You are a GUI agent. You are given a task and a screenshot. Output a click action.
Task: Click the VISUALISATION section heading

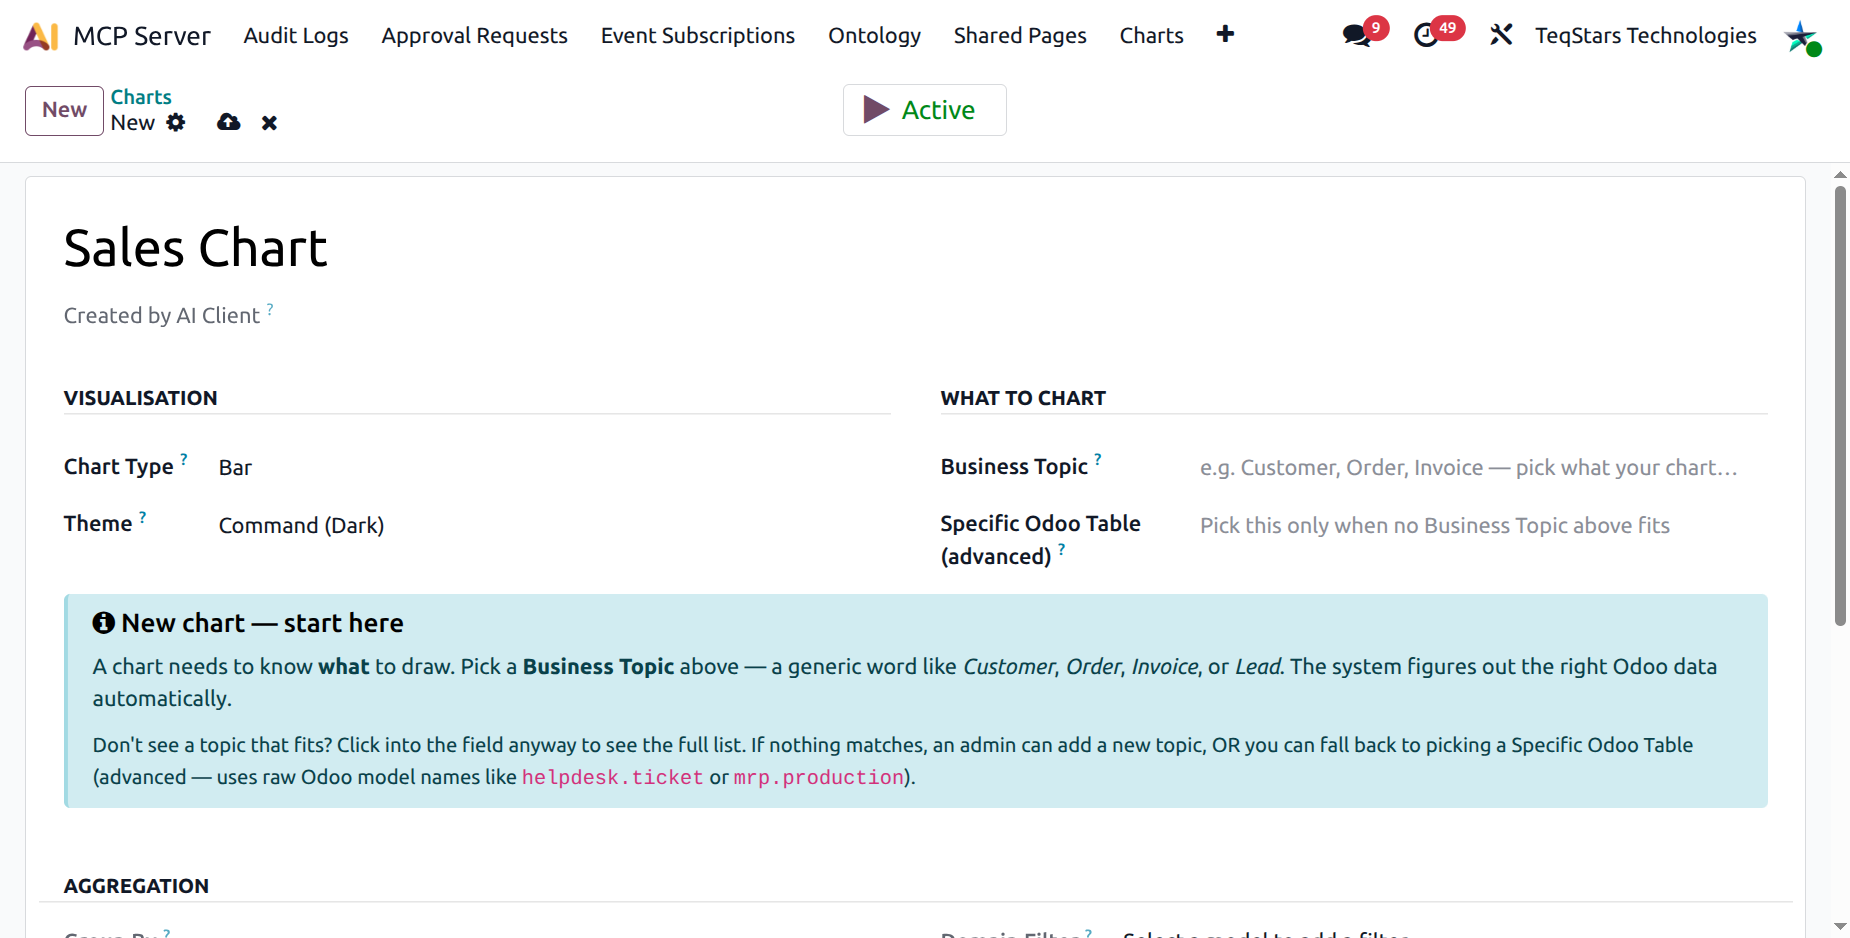coord(141,398)
